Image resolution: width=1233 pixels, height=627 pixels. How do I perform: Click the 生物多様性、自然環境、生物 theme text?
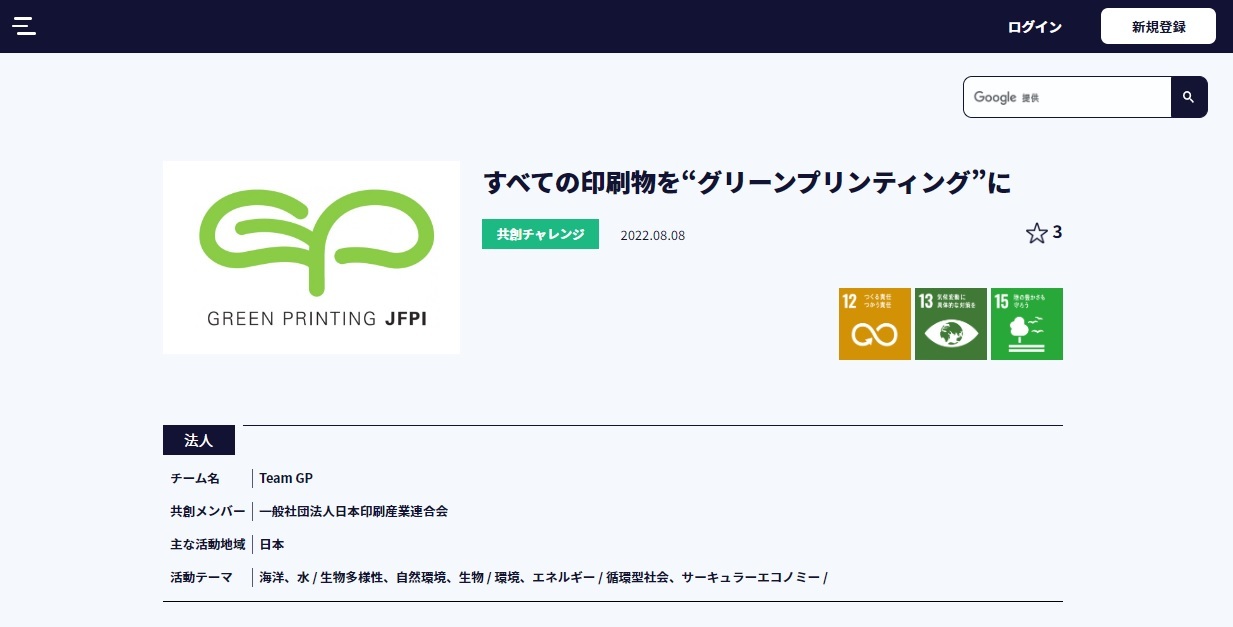tap(402, 577)
